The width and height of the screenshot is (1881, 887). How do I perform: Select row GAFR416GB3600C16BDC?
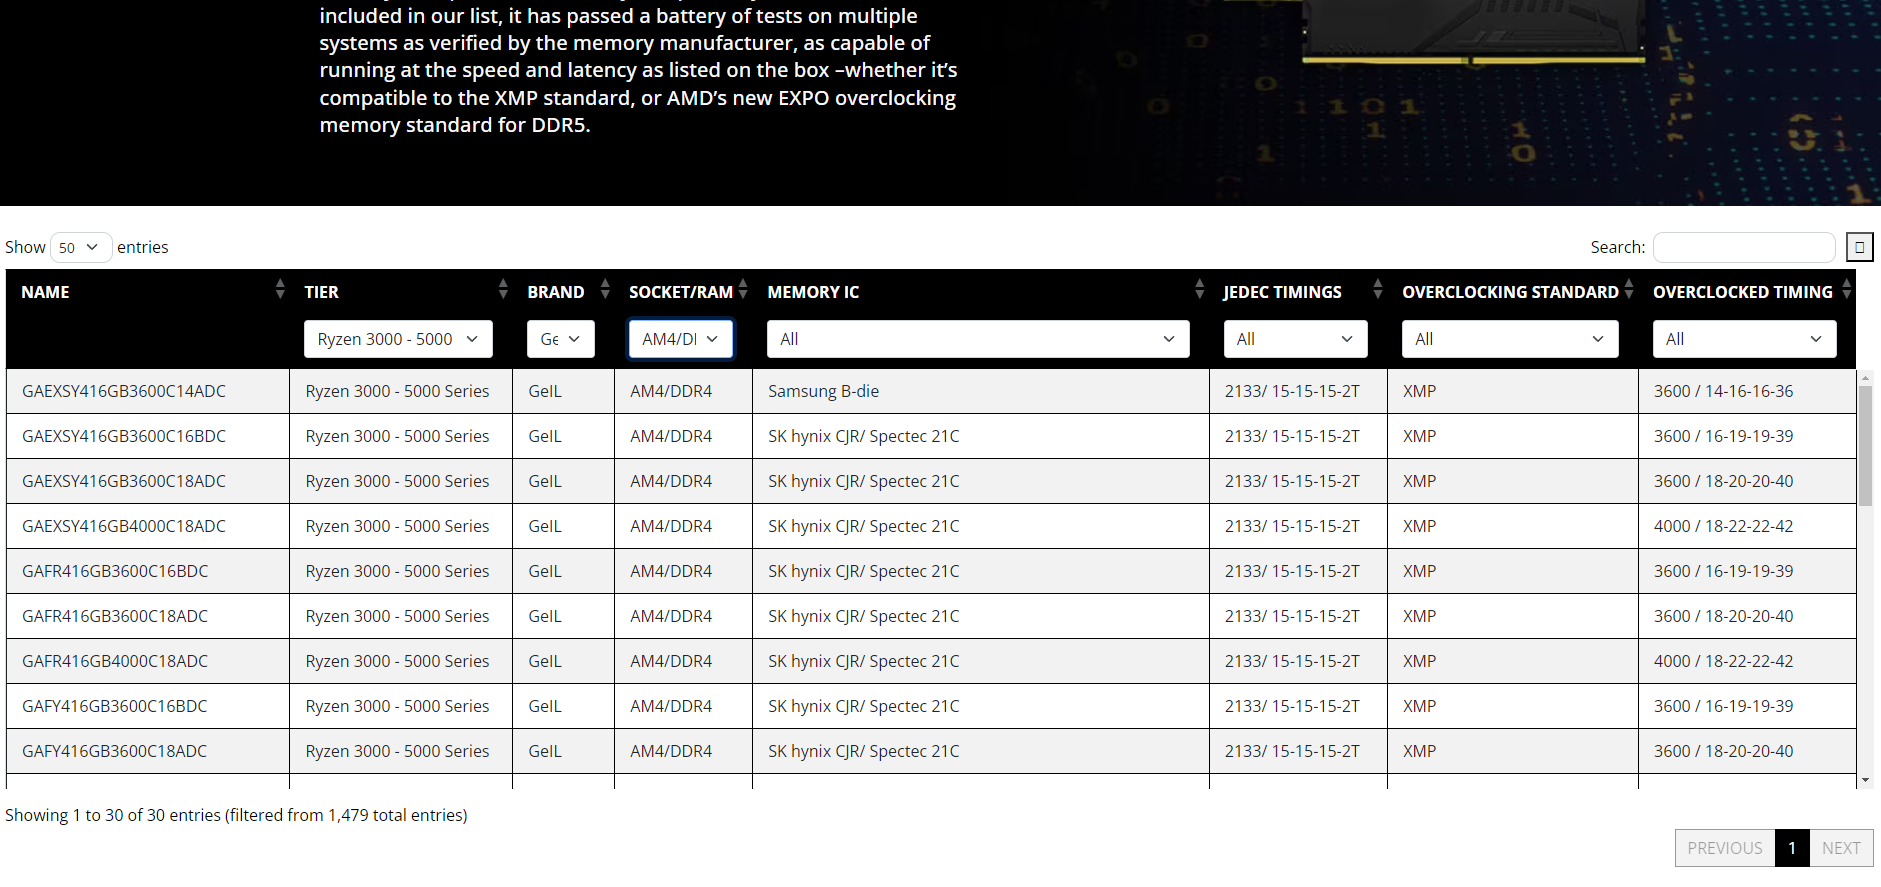[931, 571]
